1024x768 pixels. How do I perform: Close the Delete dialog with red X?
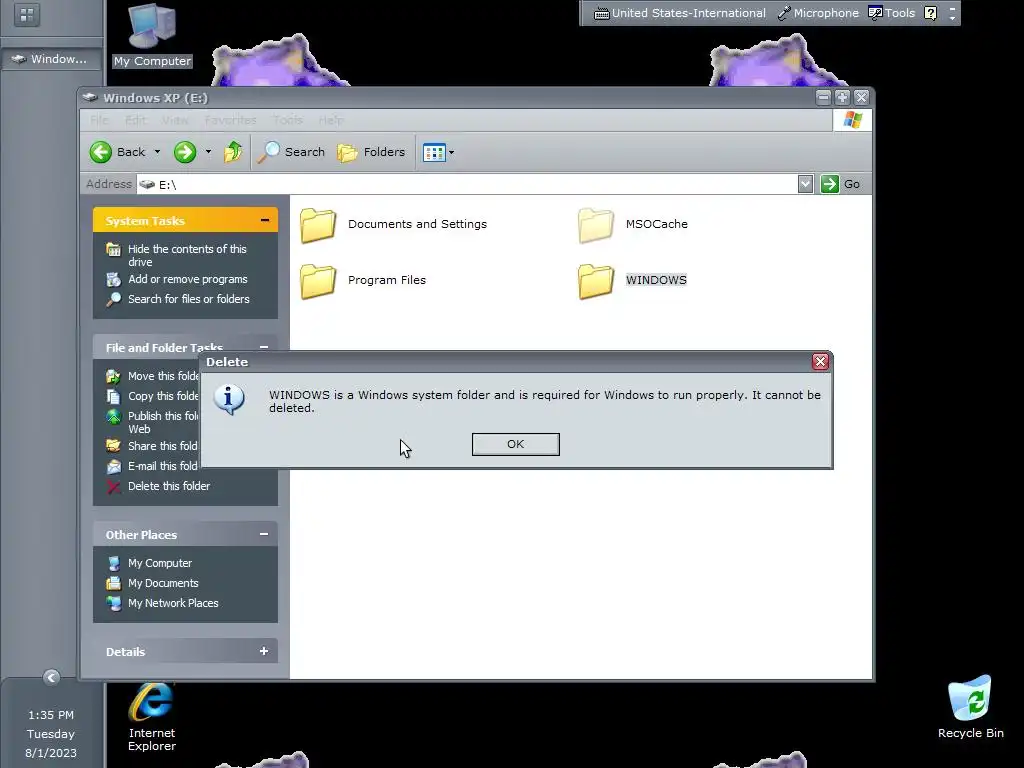pyautogui.click(x=820, y=362)
